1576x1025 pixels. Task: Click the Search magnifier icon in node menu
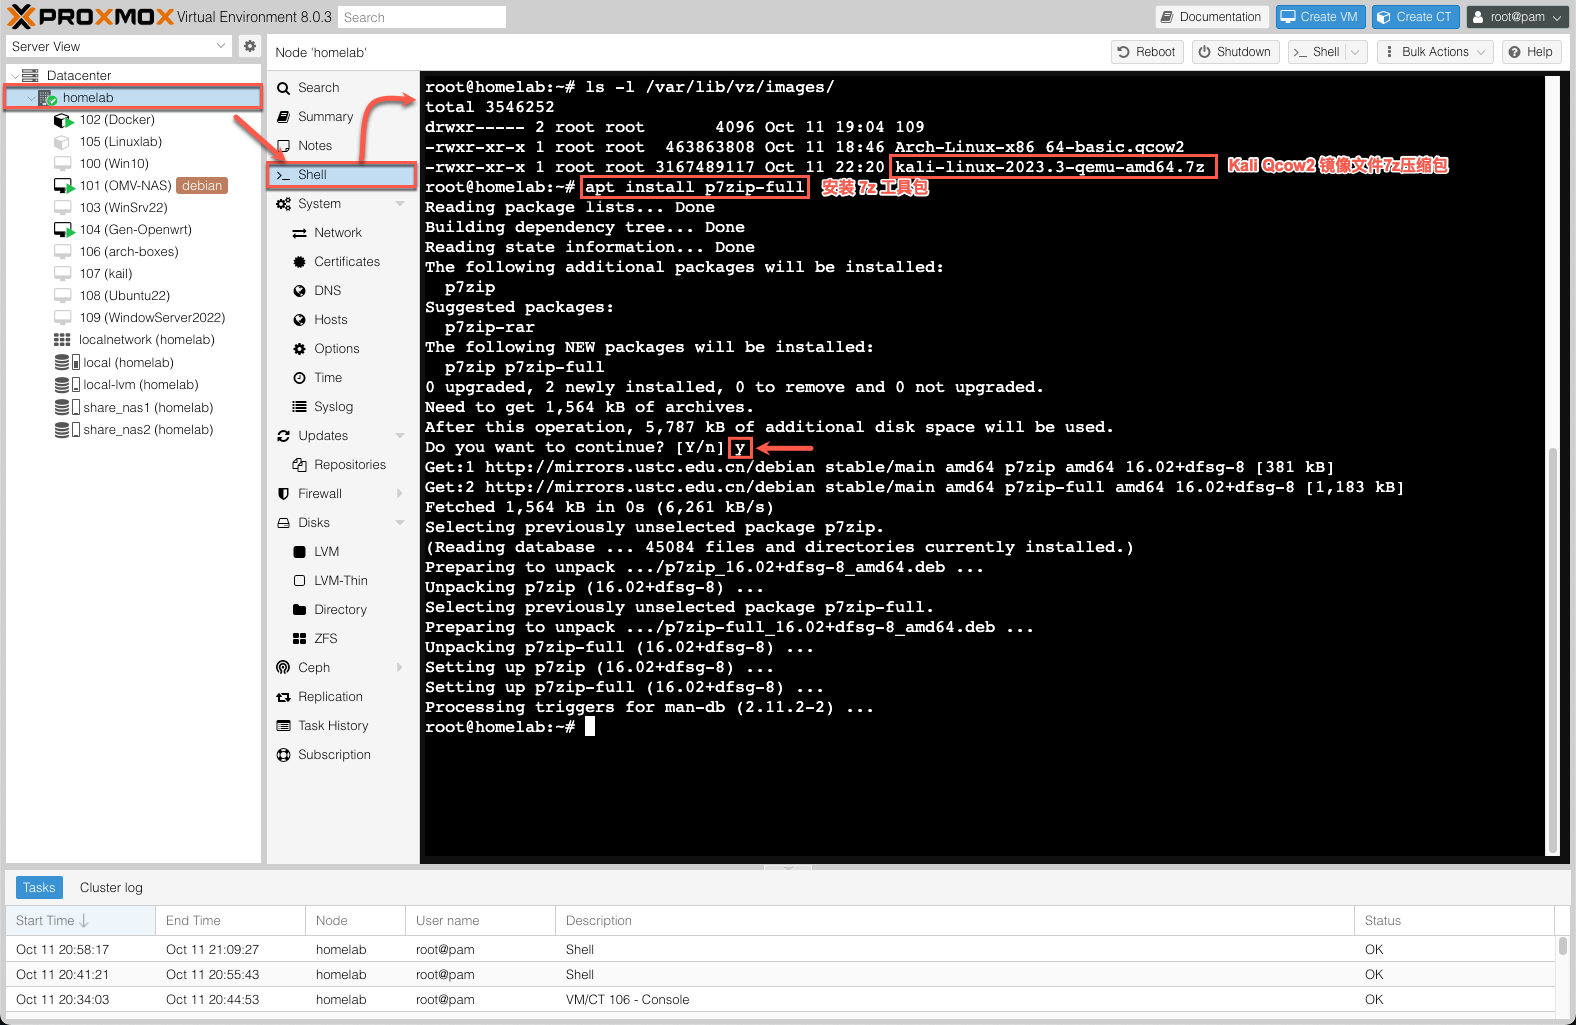(284, 88)
